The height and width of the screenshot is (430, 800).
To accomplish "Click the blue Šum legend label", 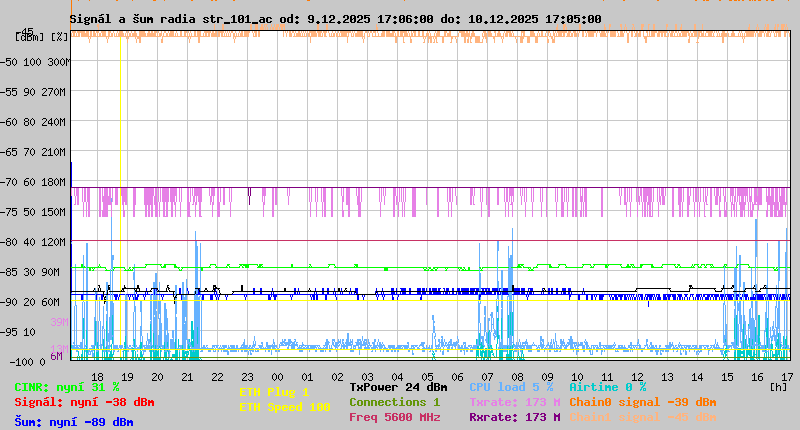I will click(74, 422).
